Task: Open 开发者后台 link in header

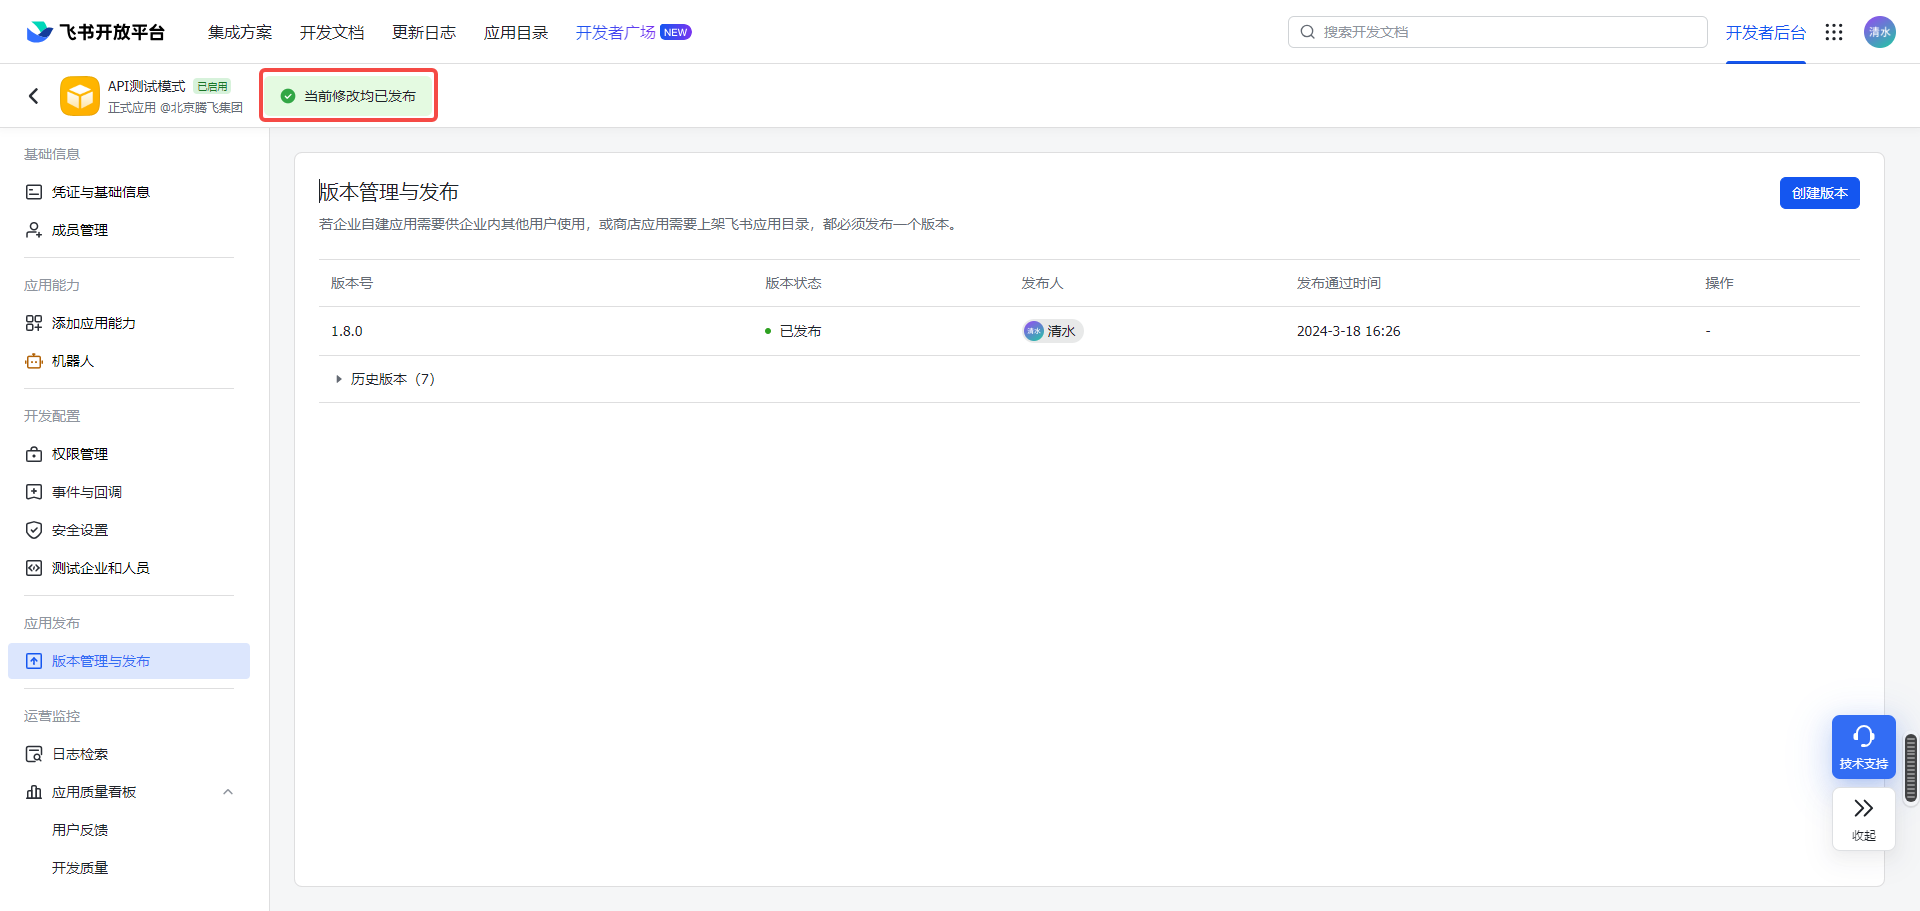Action: pyautogui.click(x=1765, y=32)
